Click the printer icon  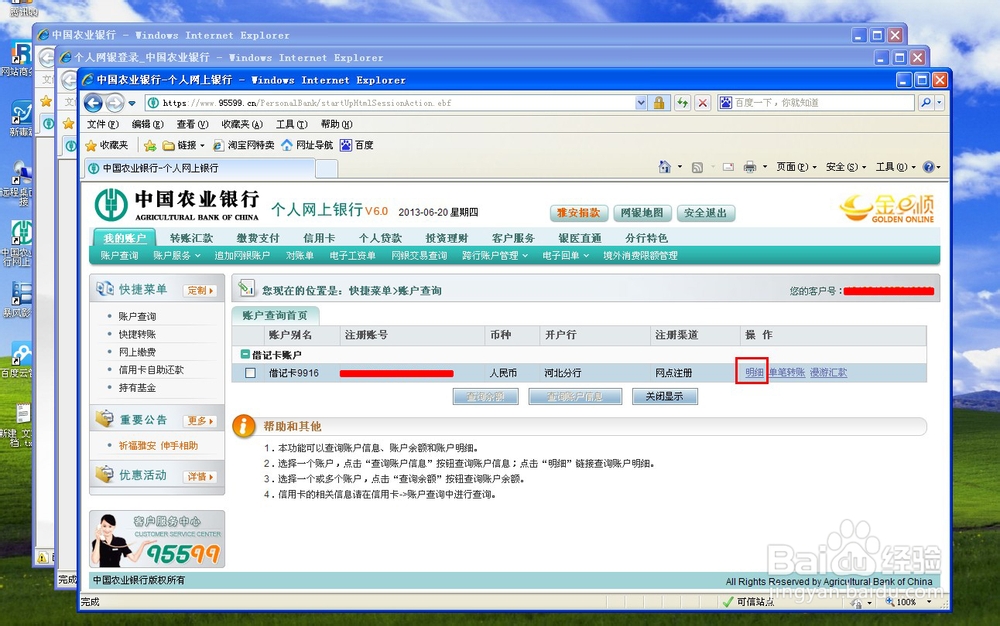[x=750, y=167]
